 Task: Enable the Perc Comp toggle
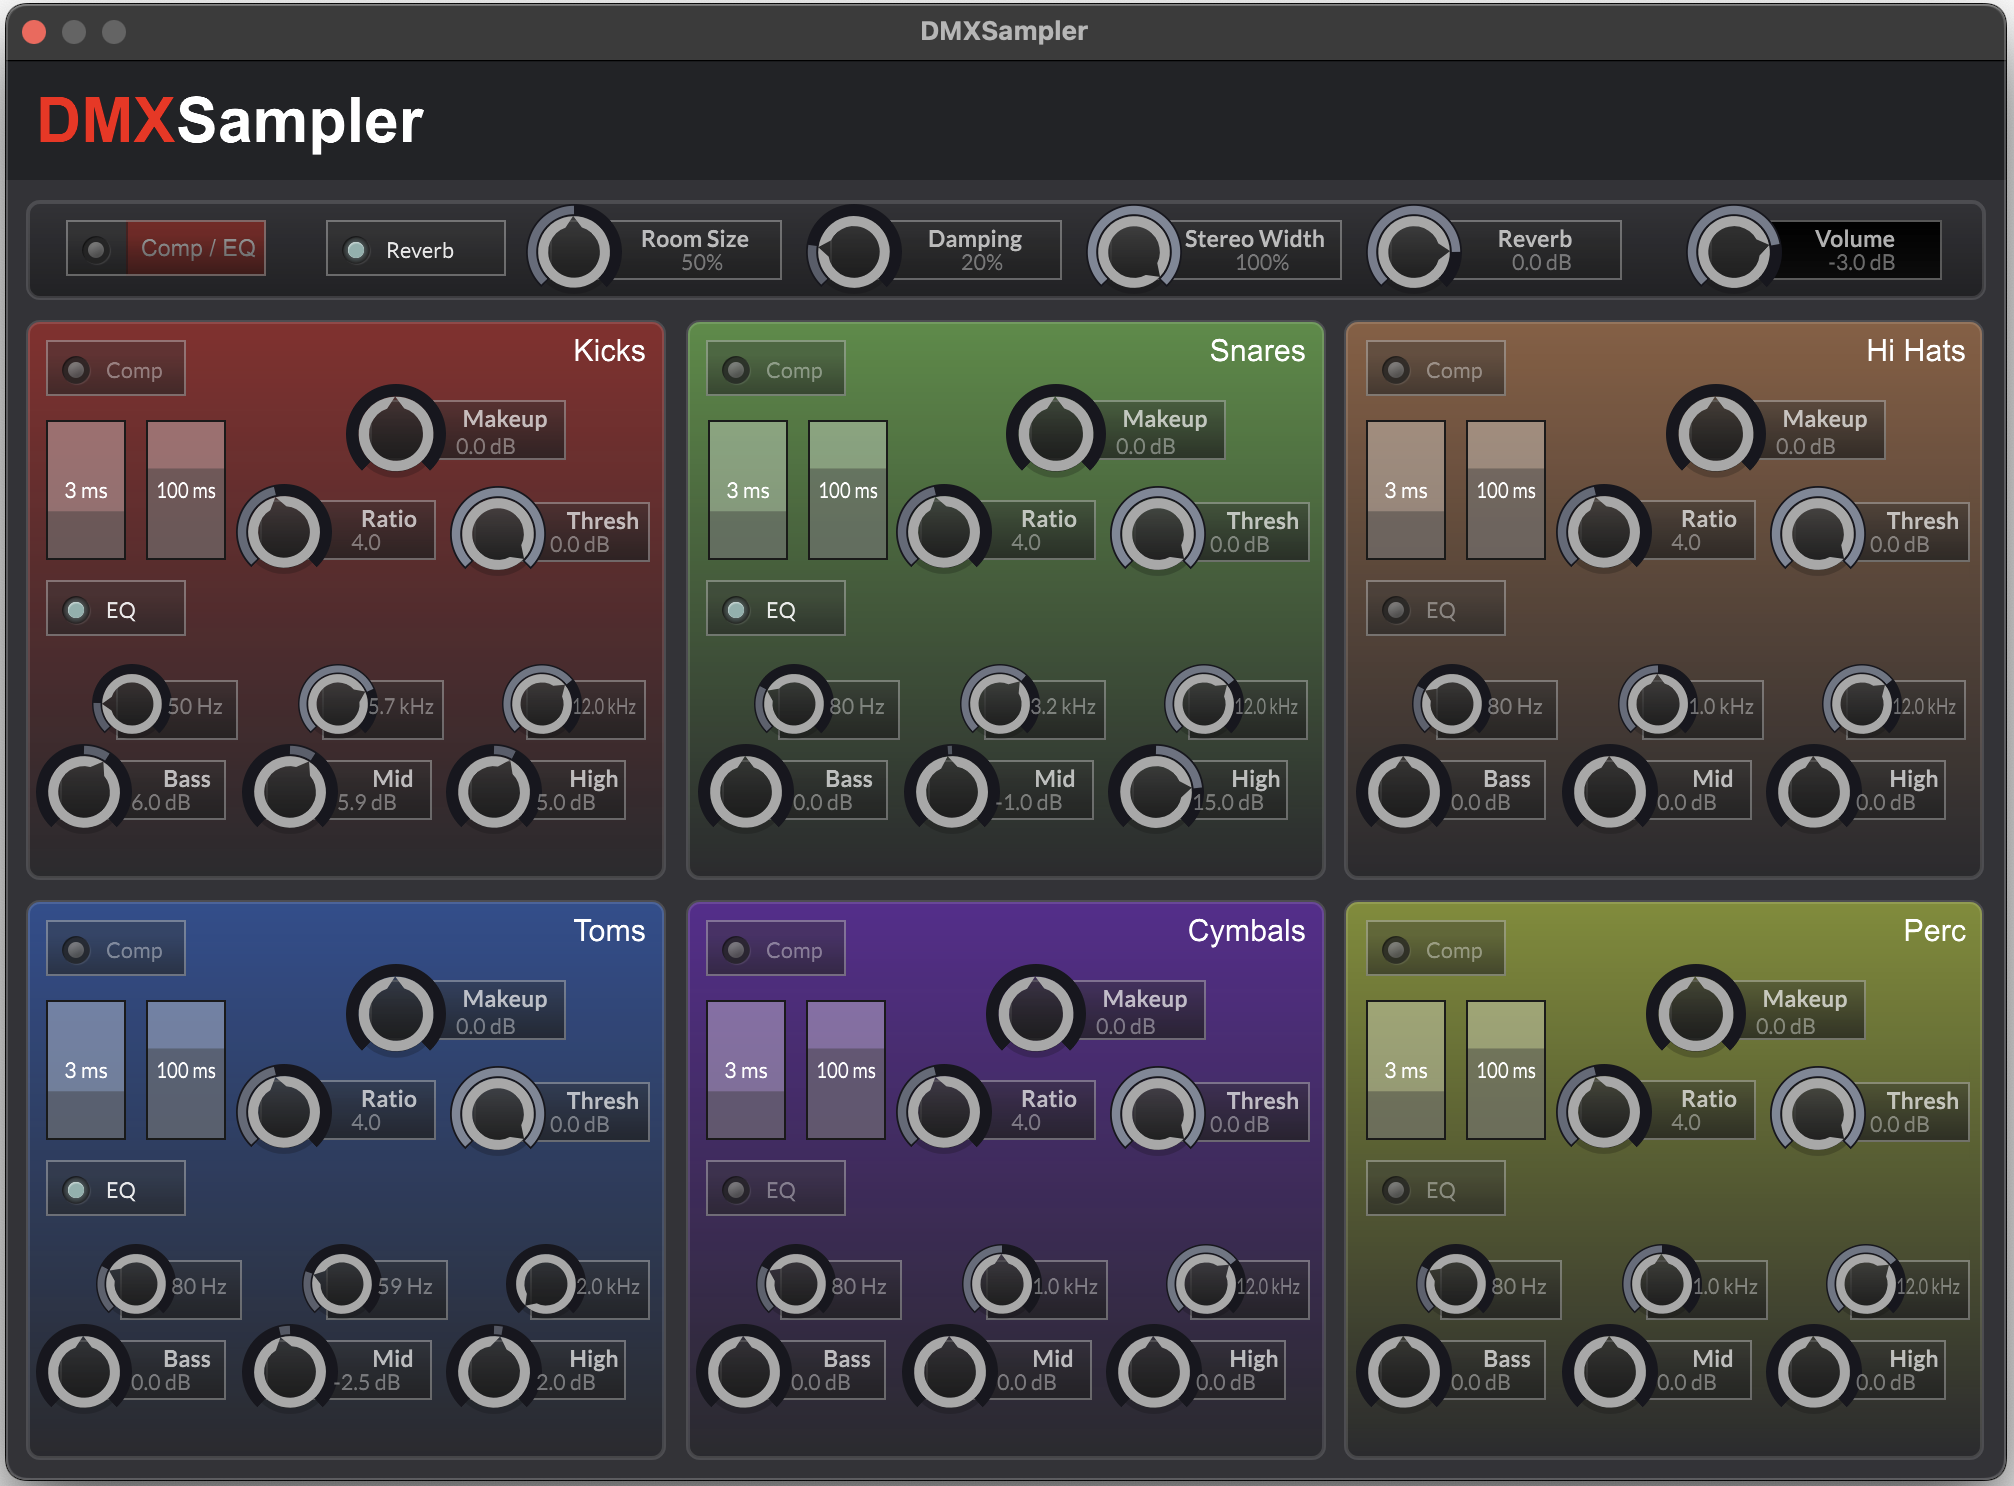point(1435,949)
